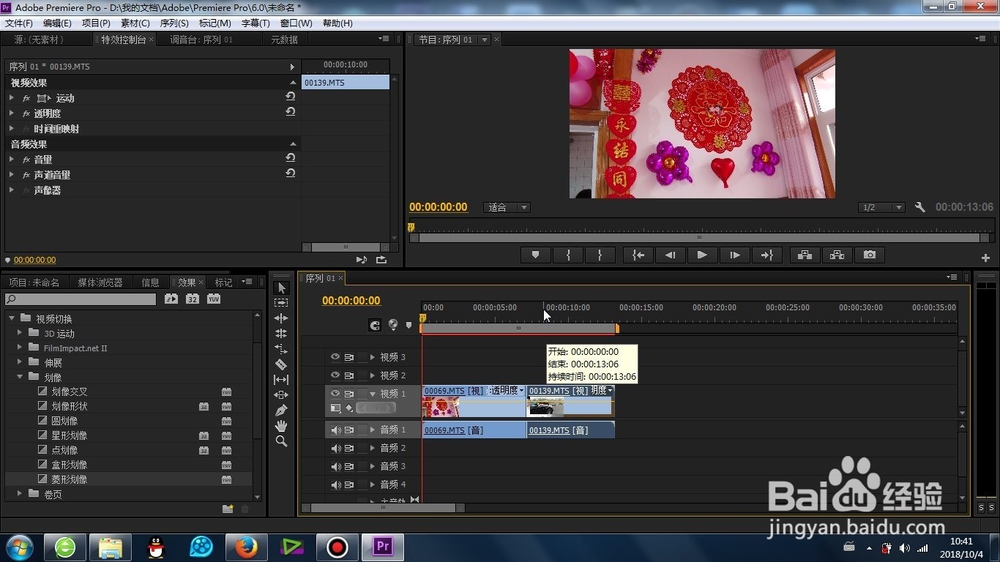Open the 序列(S) menu
Viewport: 1000px width, 562px height.
[174, 23]
